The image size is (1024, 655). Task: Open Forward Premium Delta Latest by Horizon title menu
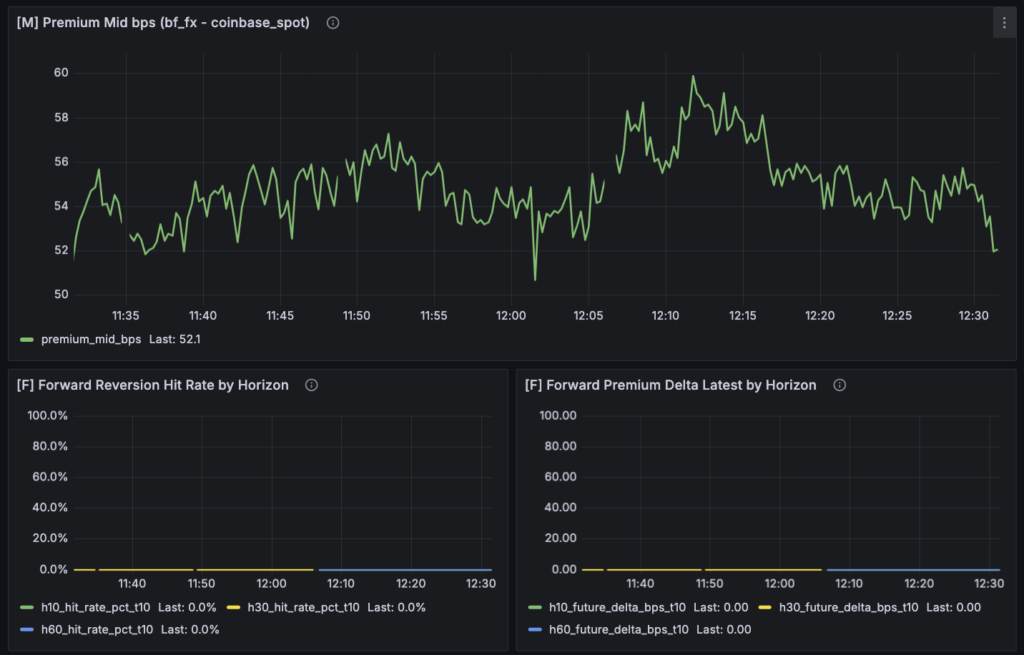(x=671, y=385)
